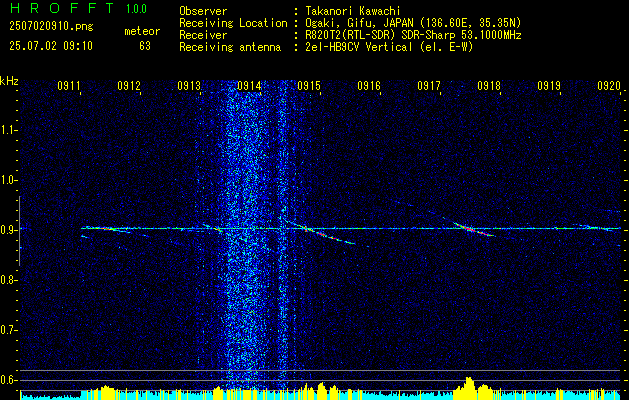Click the 1.0 frequency axis label
The height and width of the screenshot is (400, 629).
tap(8, 180)
